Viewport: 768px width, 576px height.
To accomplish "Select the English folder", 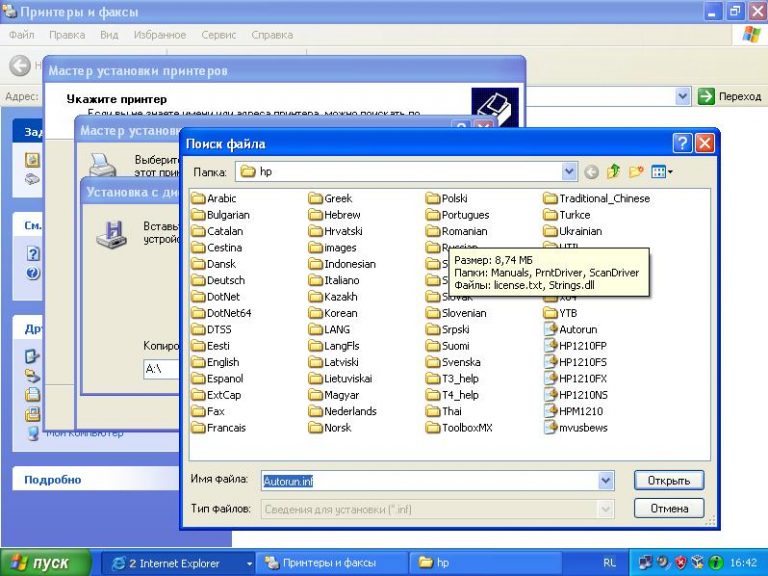I will [216, 362].
